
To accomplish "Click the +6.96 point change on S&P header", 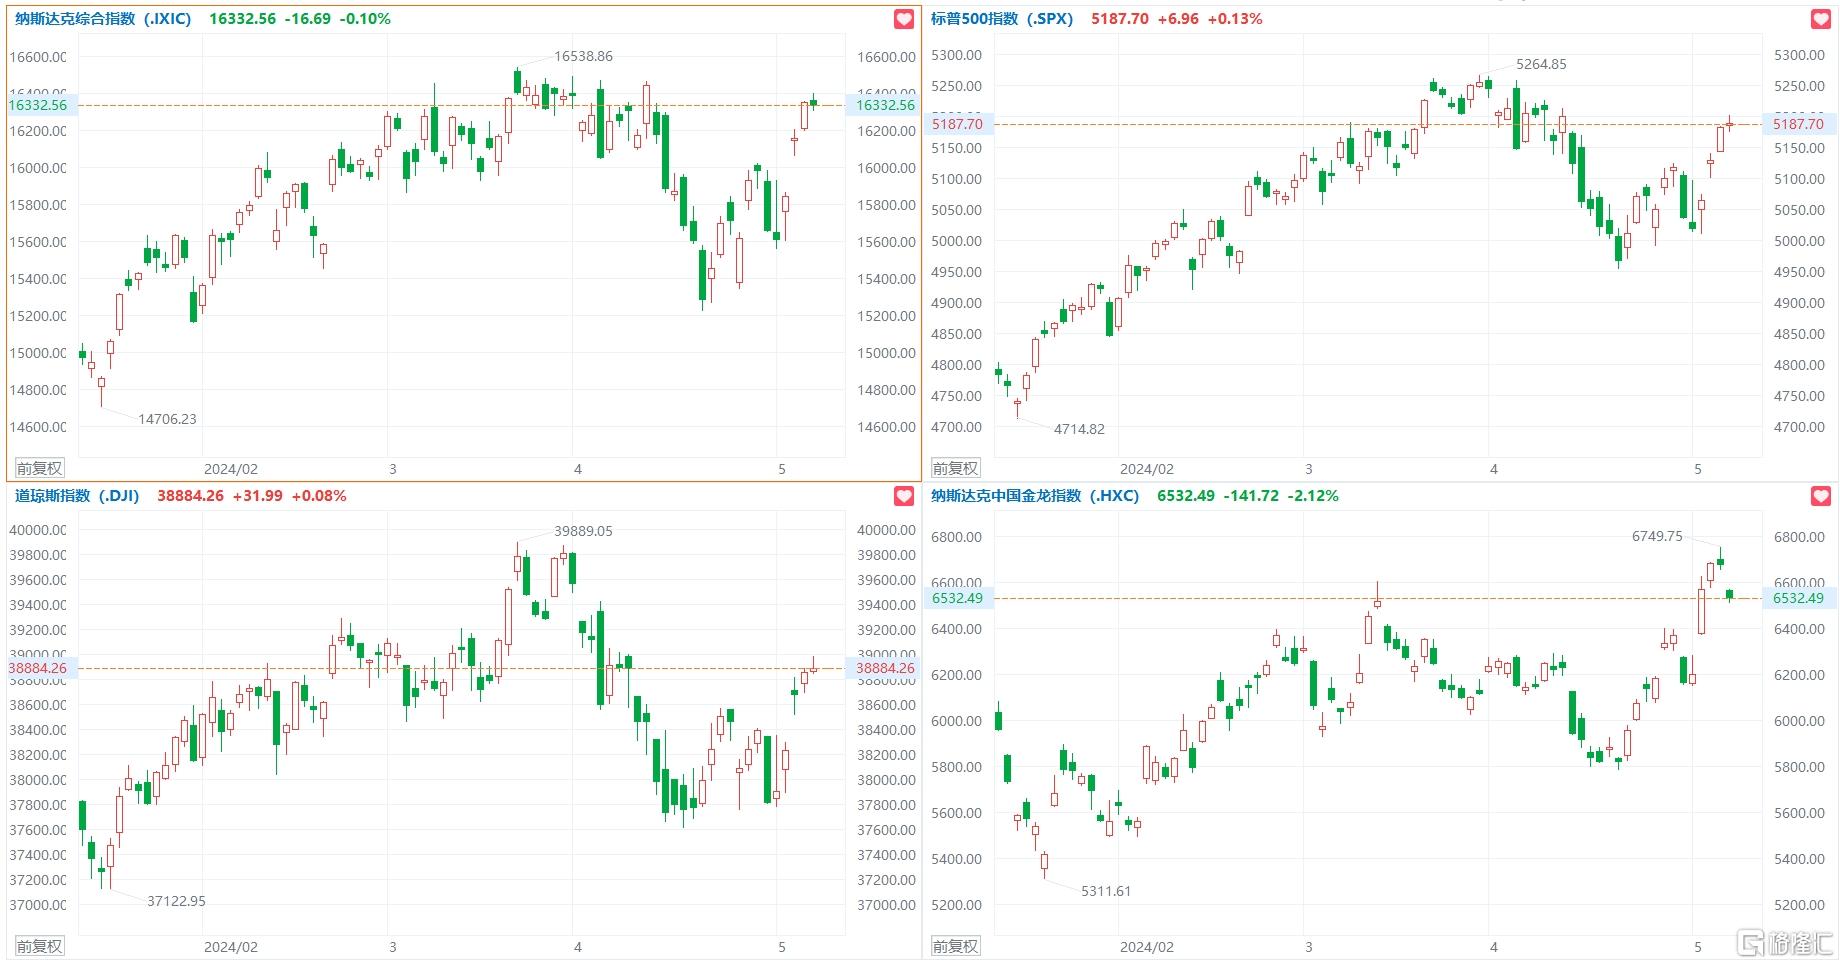I will (1178, 19).
